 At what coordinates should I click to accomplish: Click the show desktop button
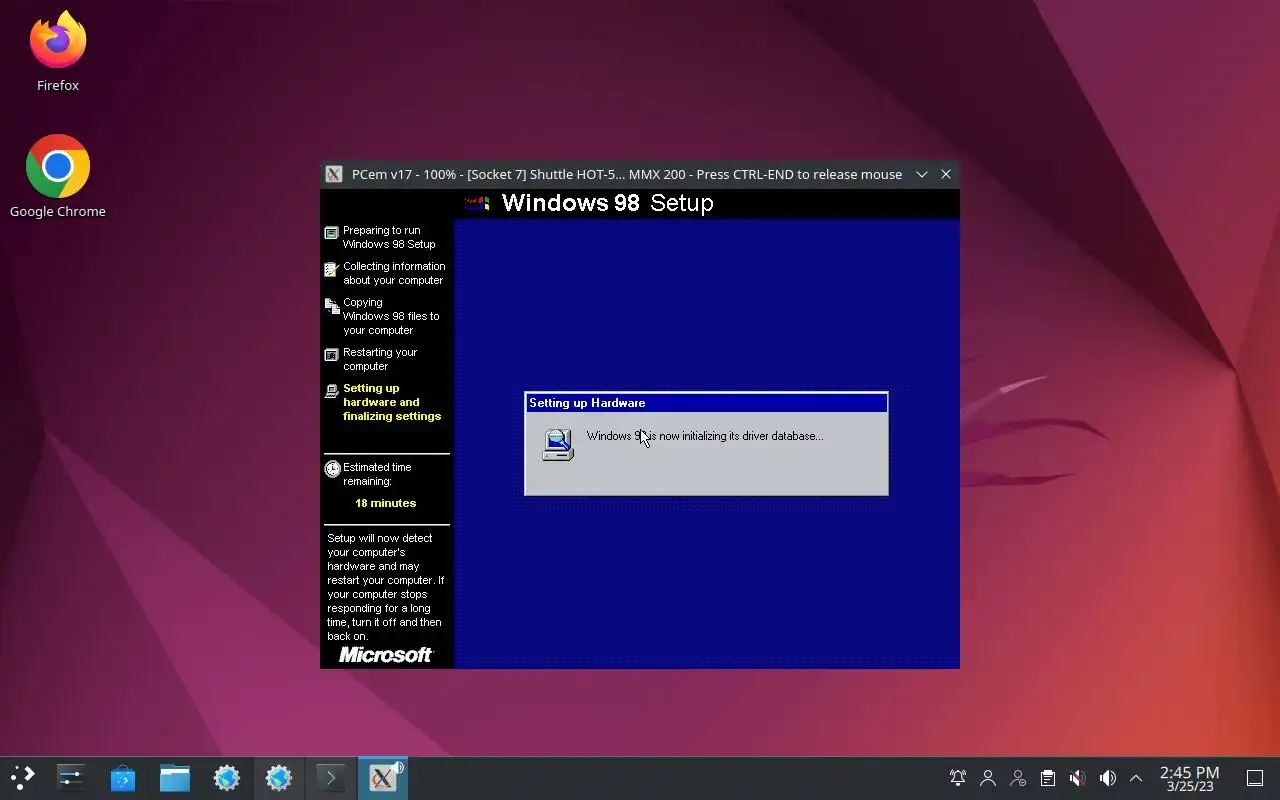click(x=1255, y=778)
